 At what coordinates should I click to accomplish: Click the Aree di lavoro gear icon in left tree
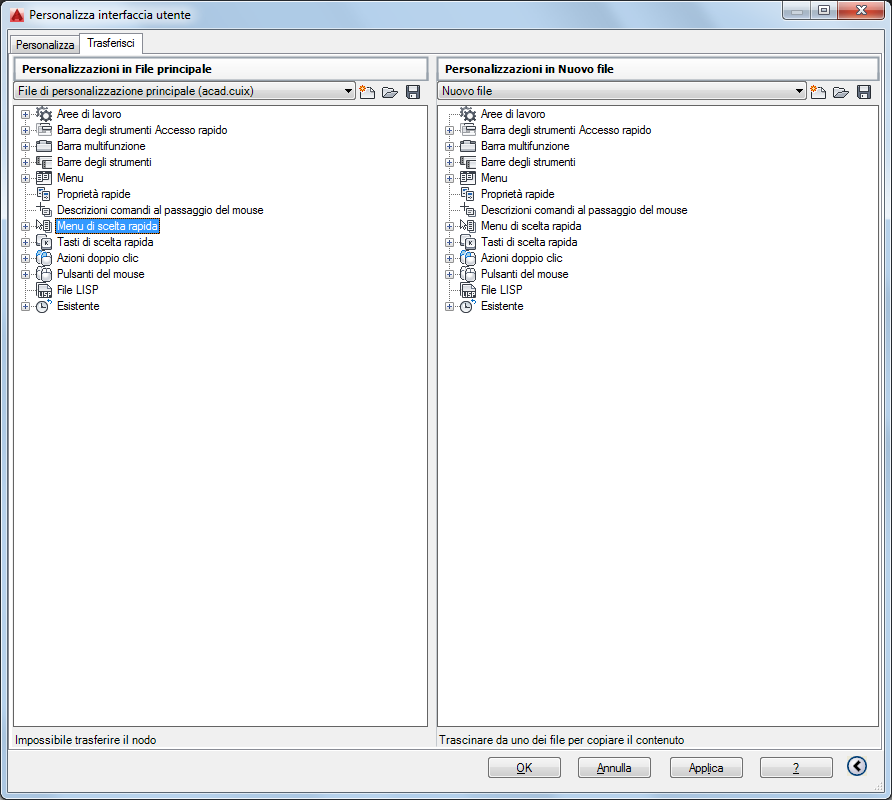(x=44, y=114)
